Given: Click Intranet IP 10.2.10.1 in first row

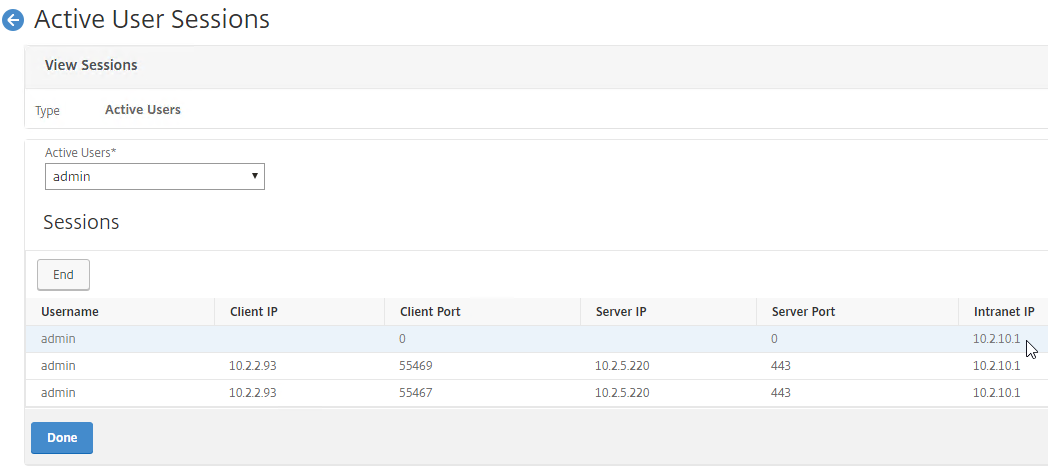Looking at the screenshot, I should (997, 339).
